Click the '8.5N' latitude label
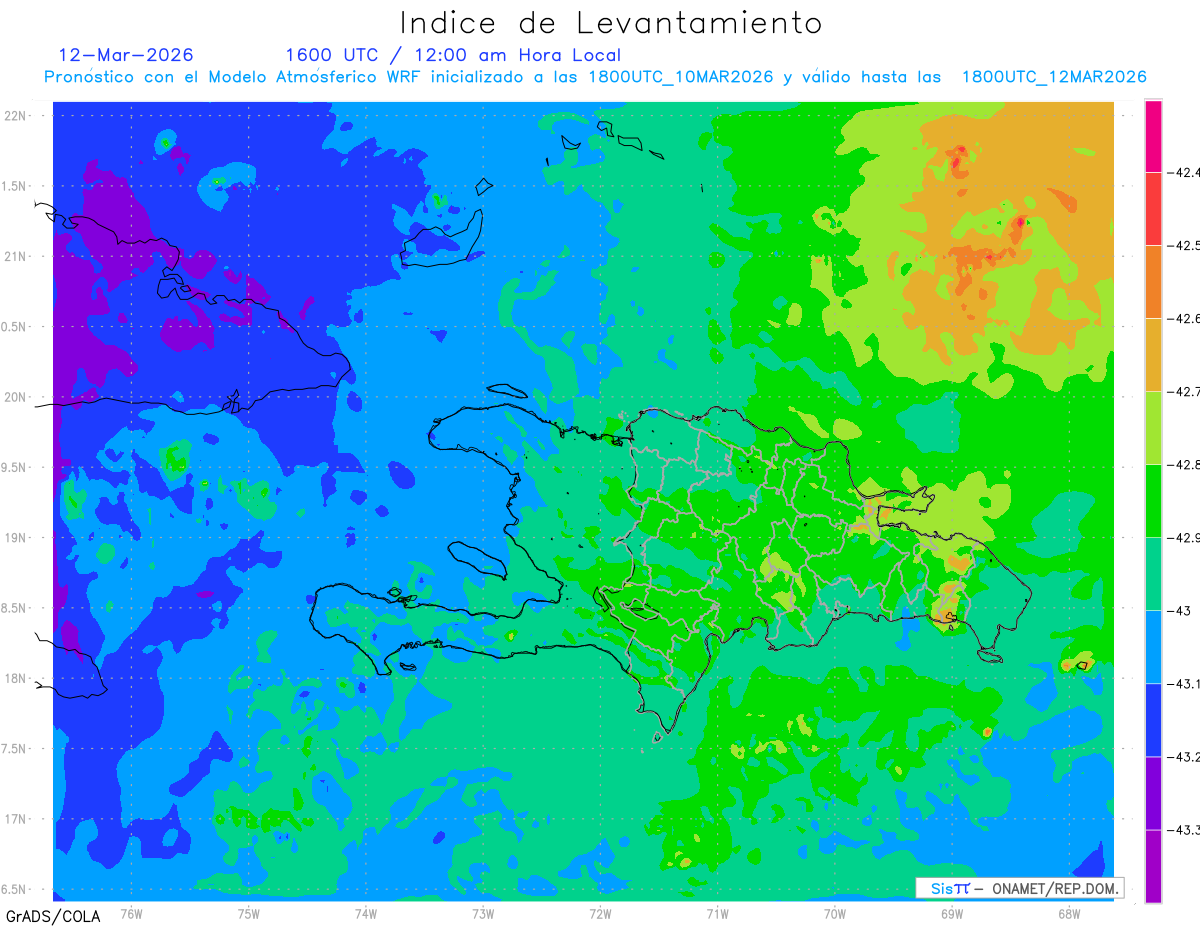Viewport: 1200px width, 927px height. (14, 608)
